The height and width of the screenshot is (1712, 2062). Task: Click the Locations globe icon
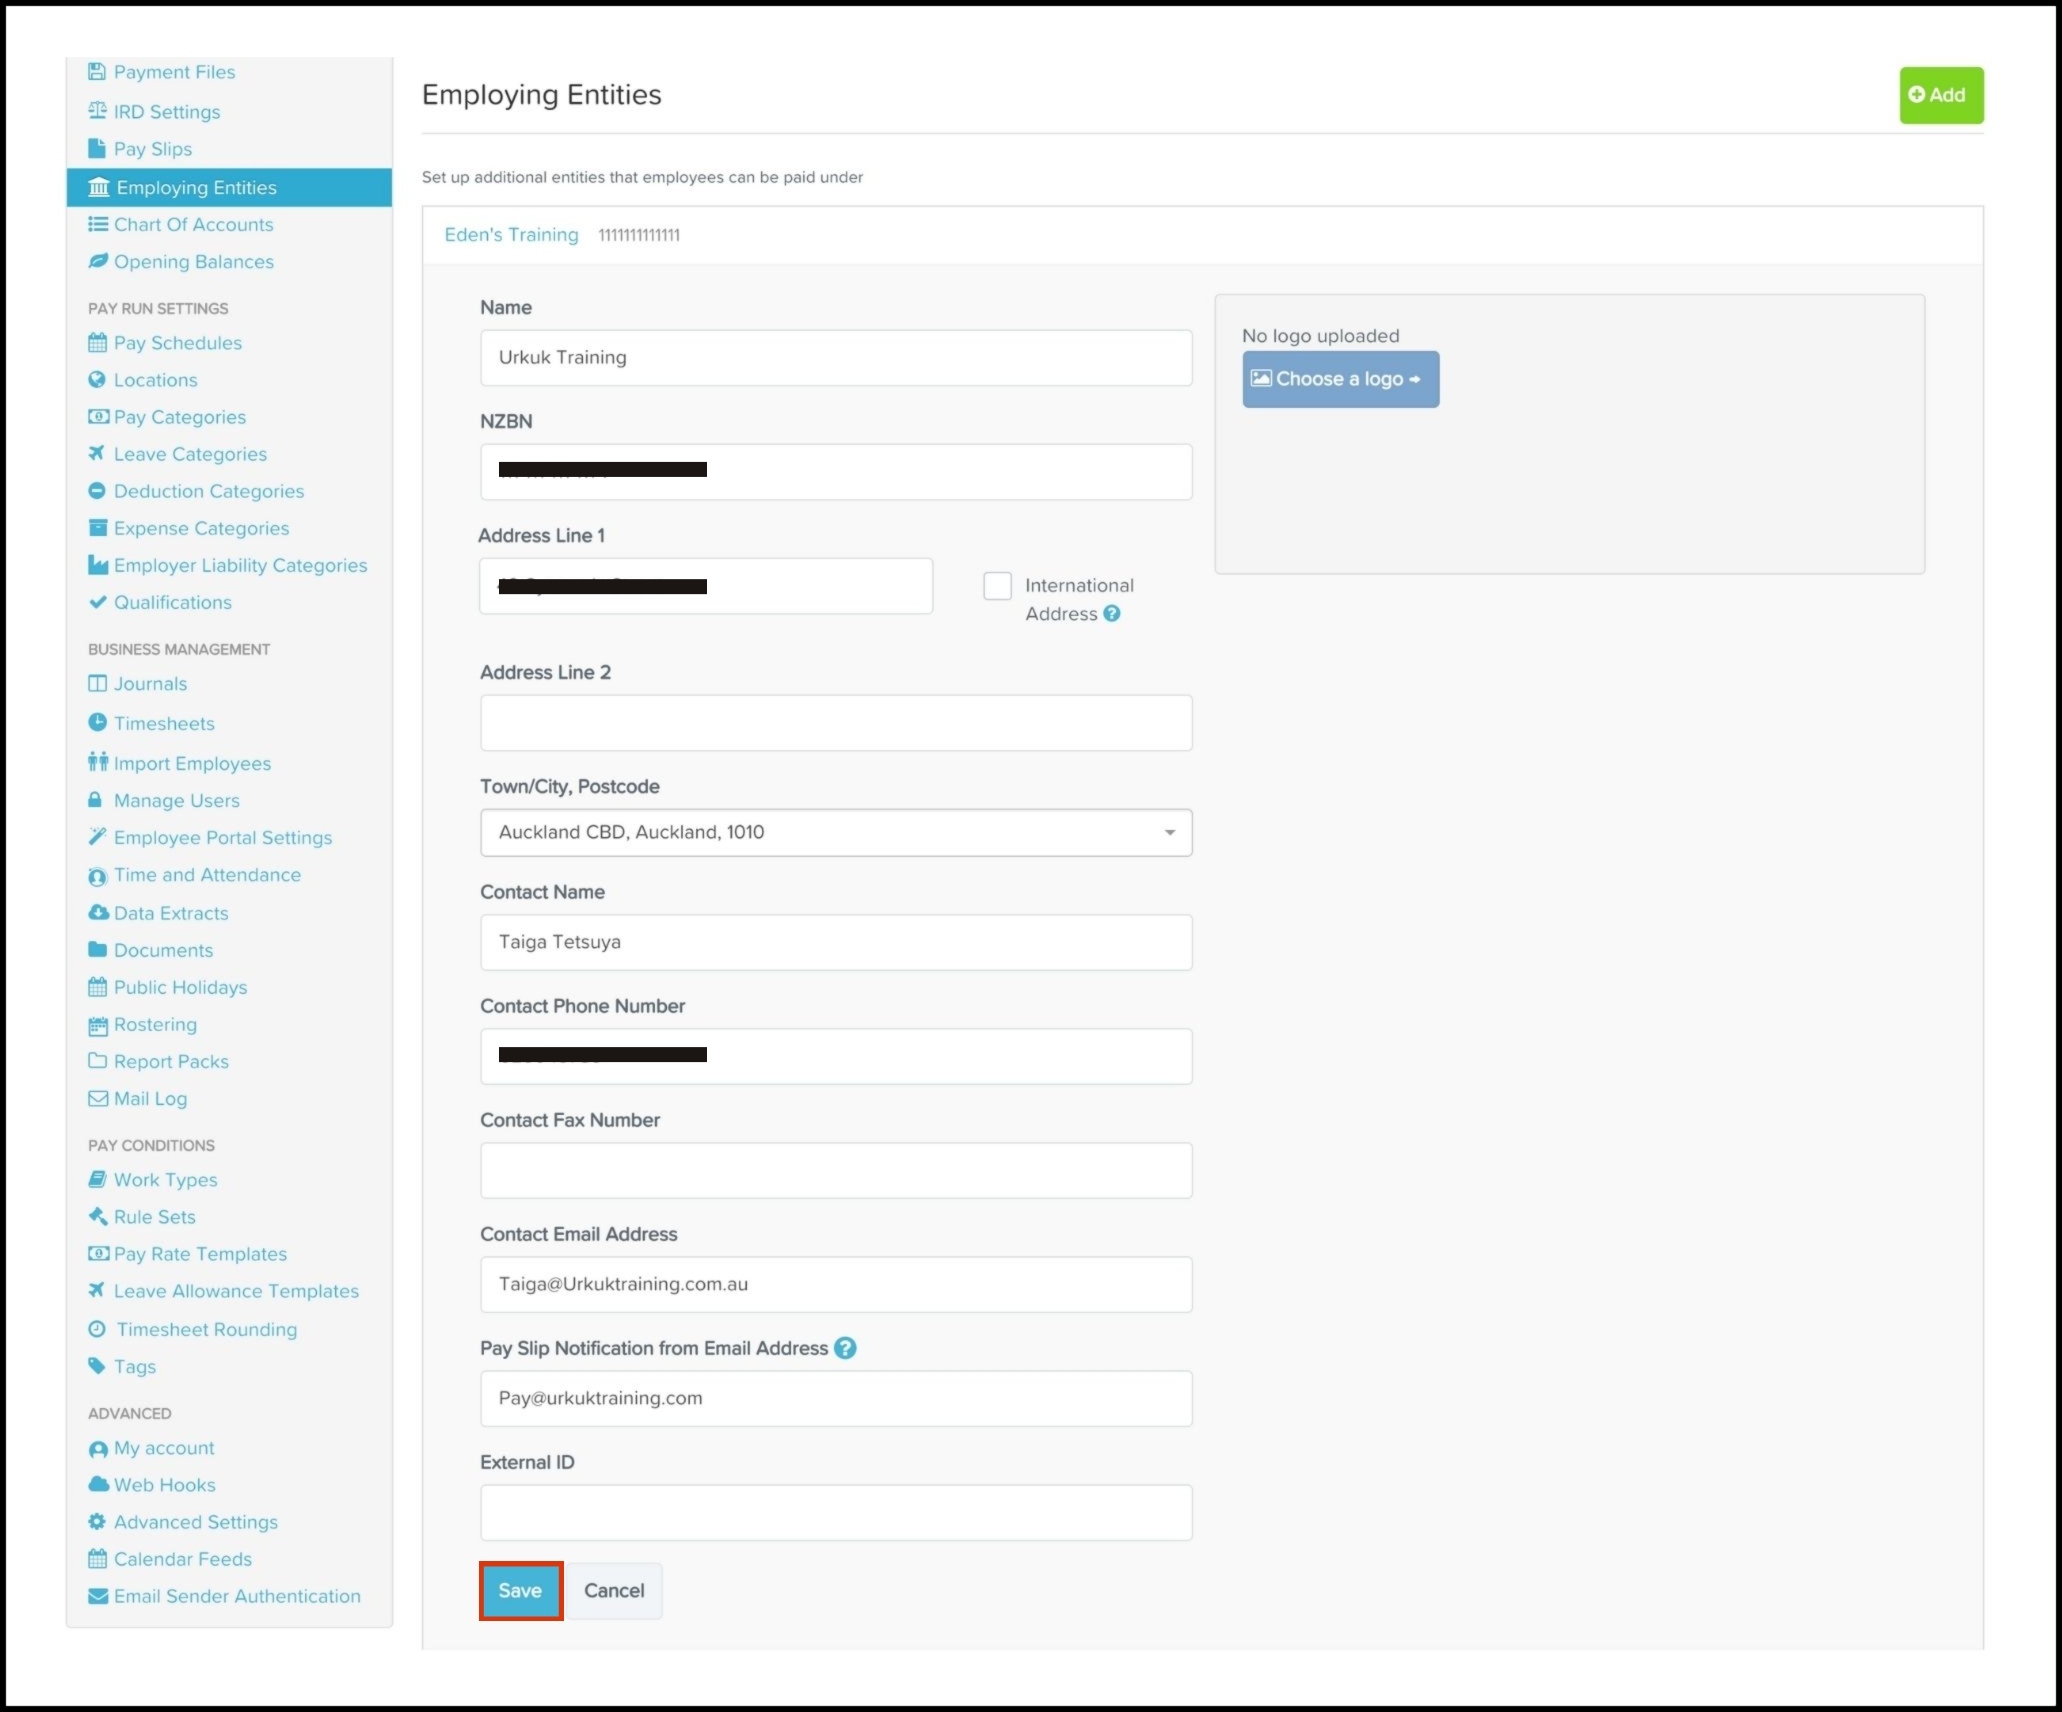[97, 380]
